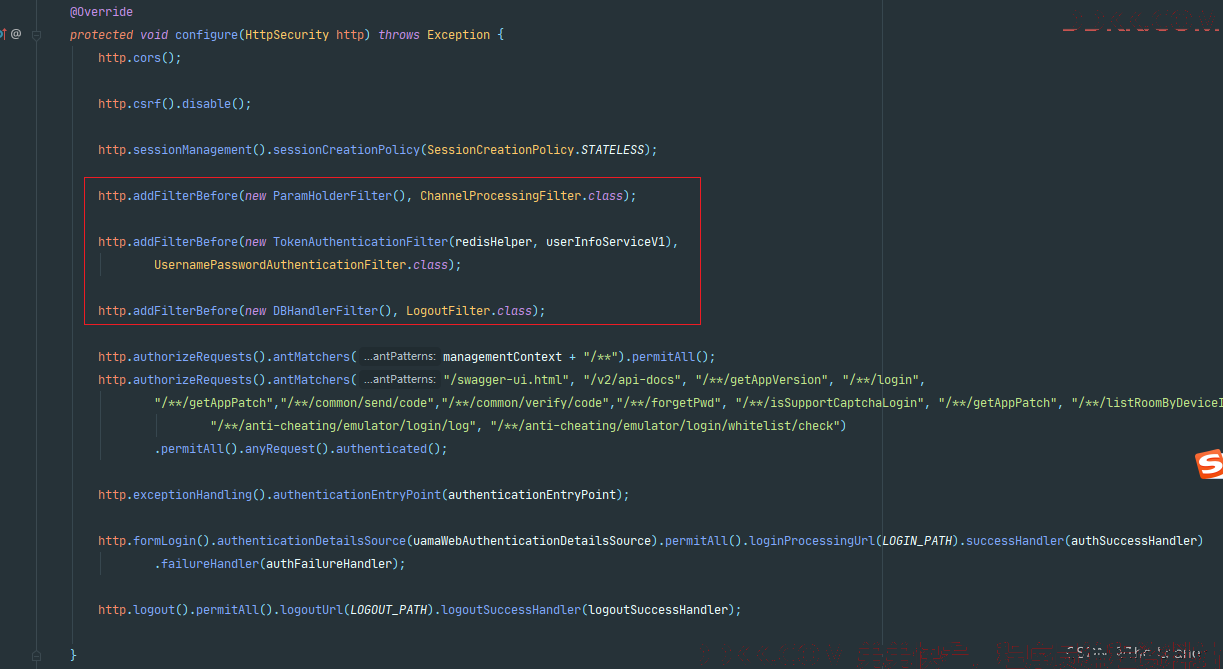Click the "userInfoServiceV1" argument

click(605, 242)
